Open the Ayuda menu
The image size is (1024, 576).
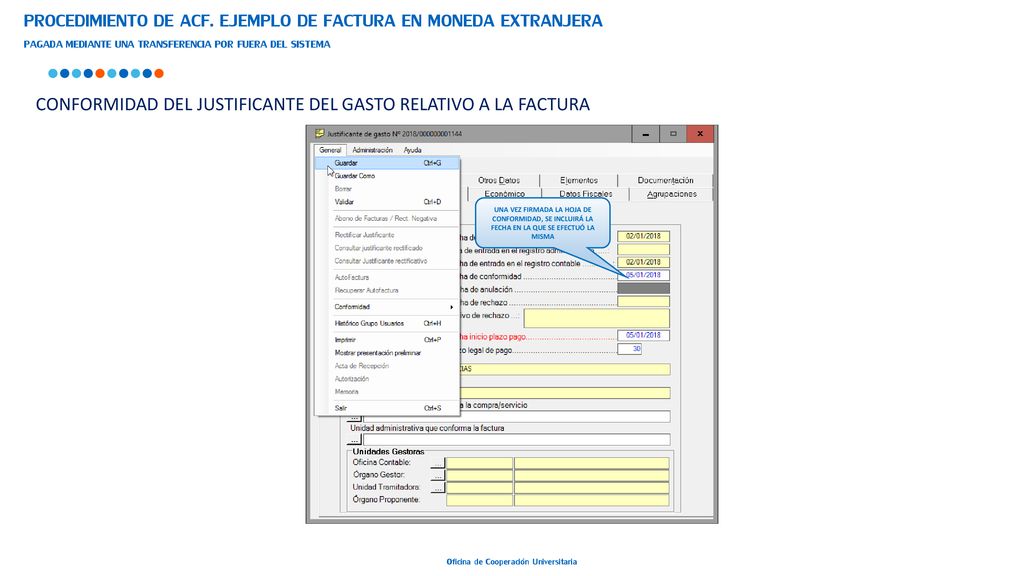coord(412,150)
